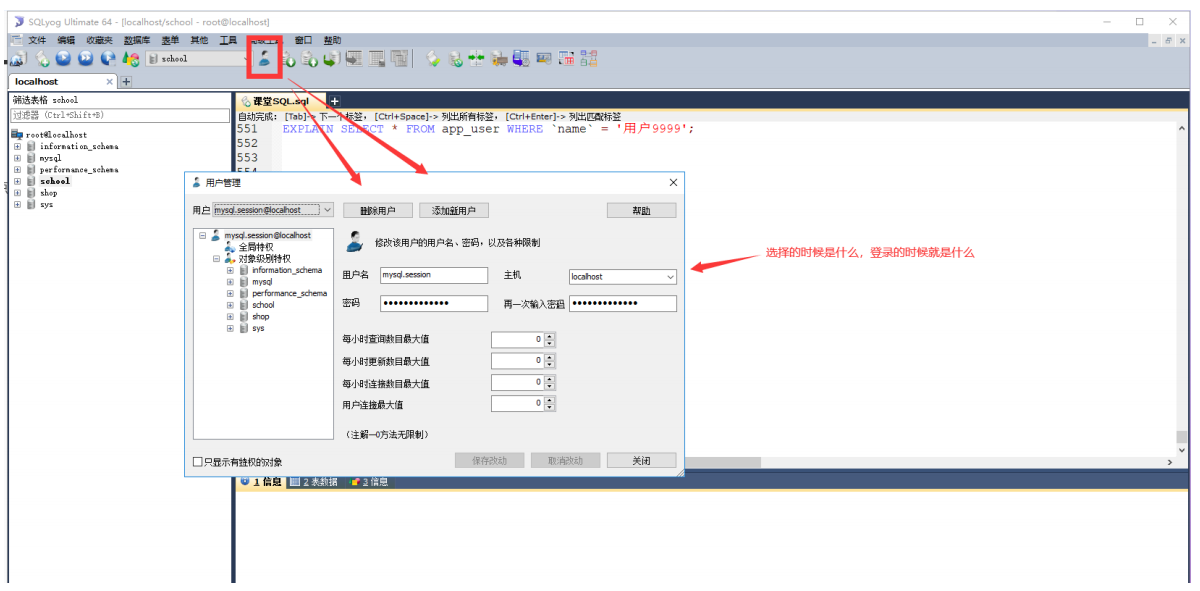1200x591 pixels.
Task: Open the 主机 localhost dropdown
Action: click(623, 276)
